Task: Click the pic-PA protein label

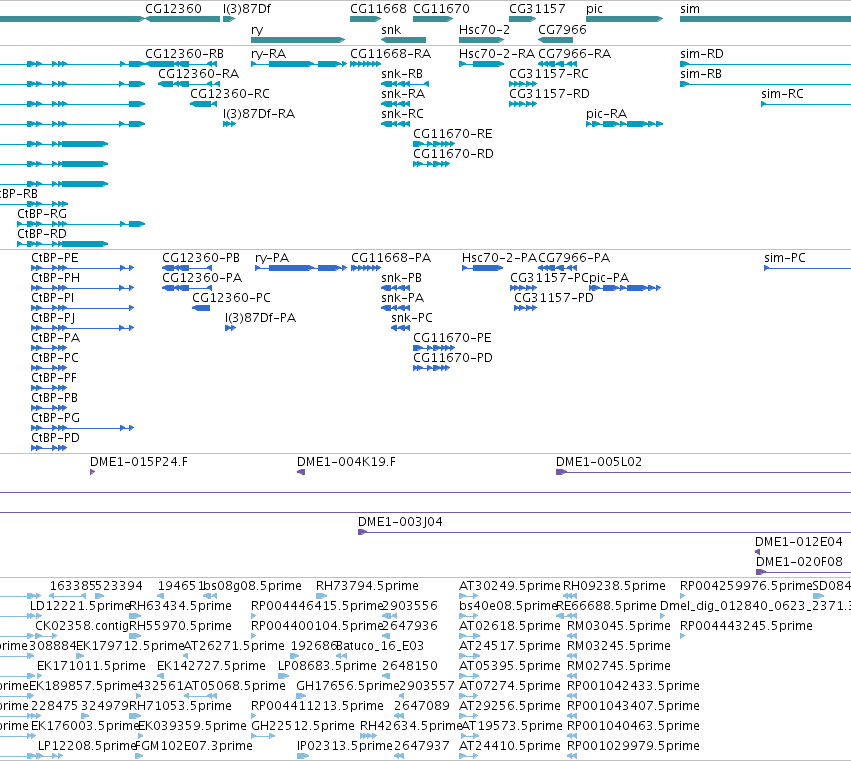Action: pos(609,278)
